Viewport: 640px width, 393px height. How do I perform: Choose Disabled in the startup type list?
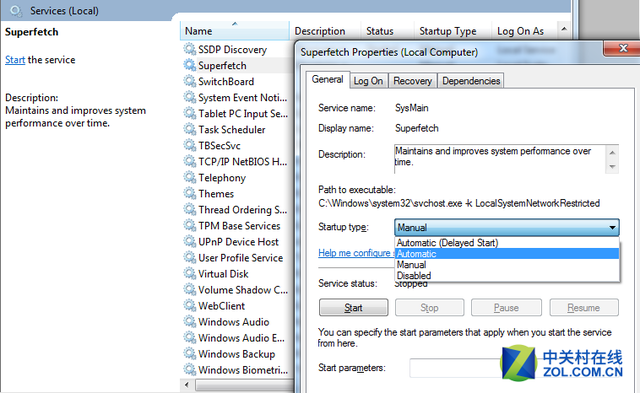click(x=507, y=275)
